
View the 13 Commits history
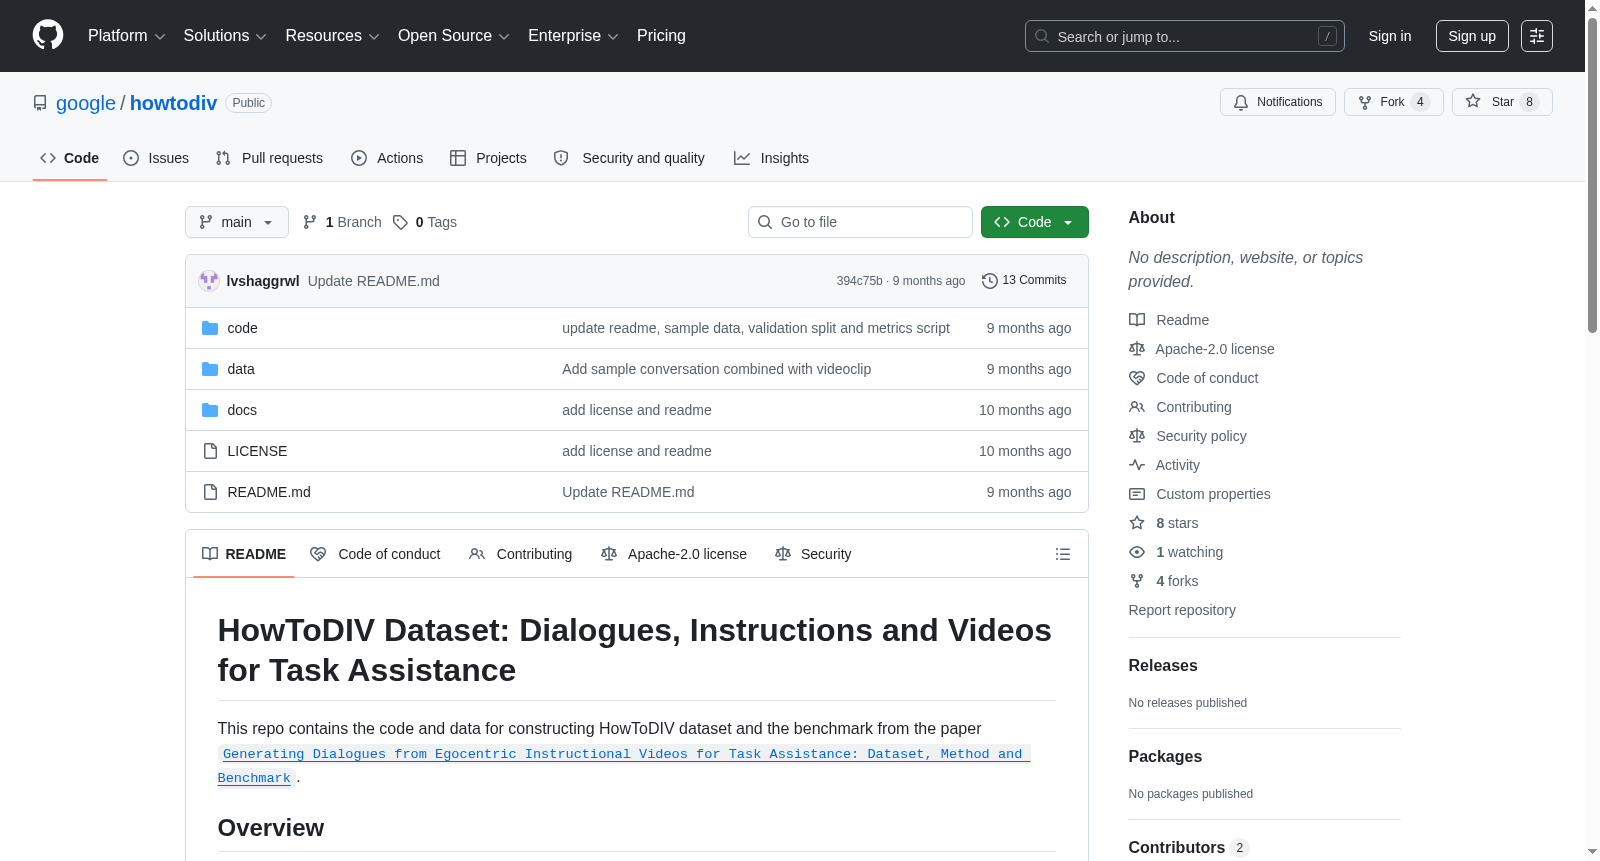point(1024,281)
